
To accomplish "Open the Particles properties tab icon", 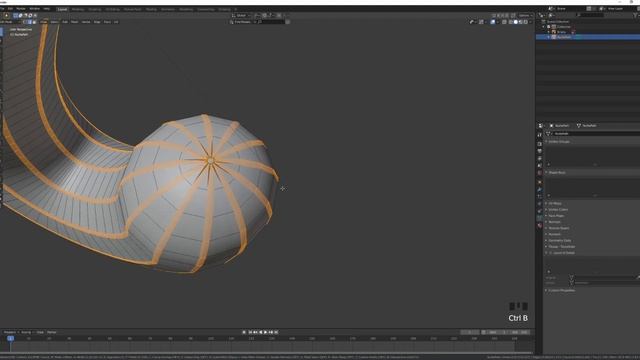I will tap(540, 196).
